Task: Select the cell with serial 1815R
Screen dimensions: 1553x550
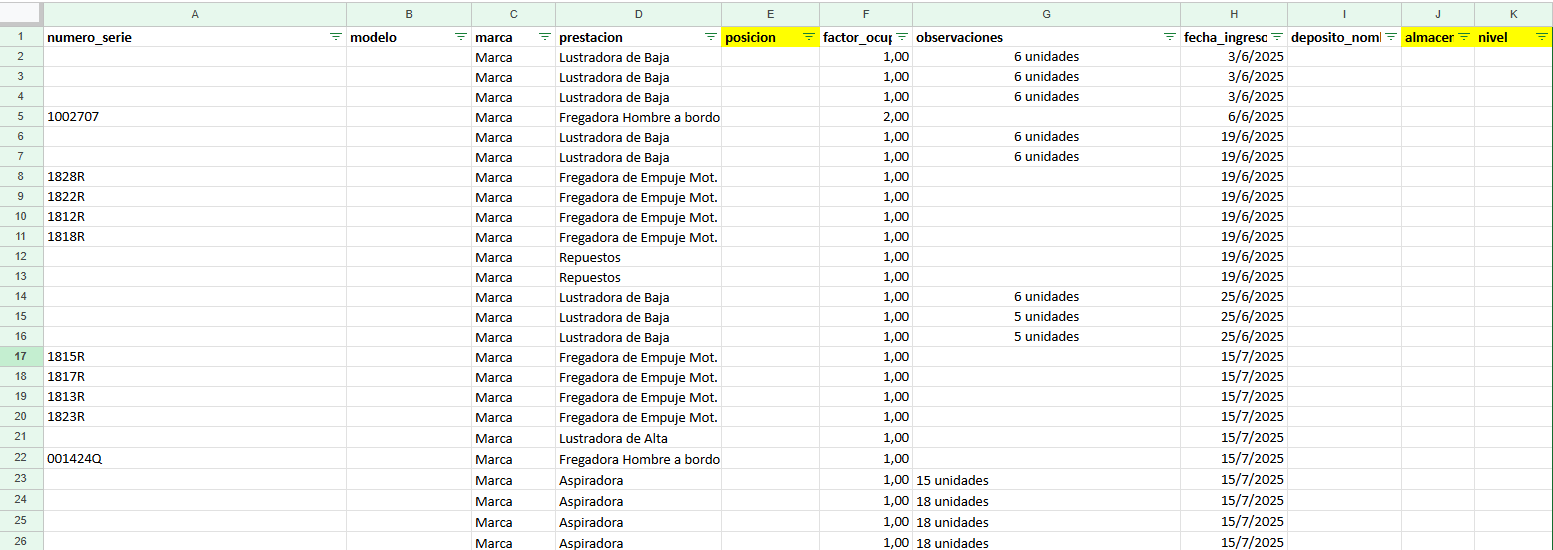Action: pos(195,357)
